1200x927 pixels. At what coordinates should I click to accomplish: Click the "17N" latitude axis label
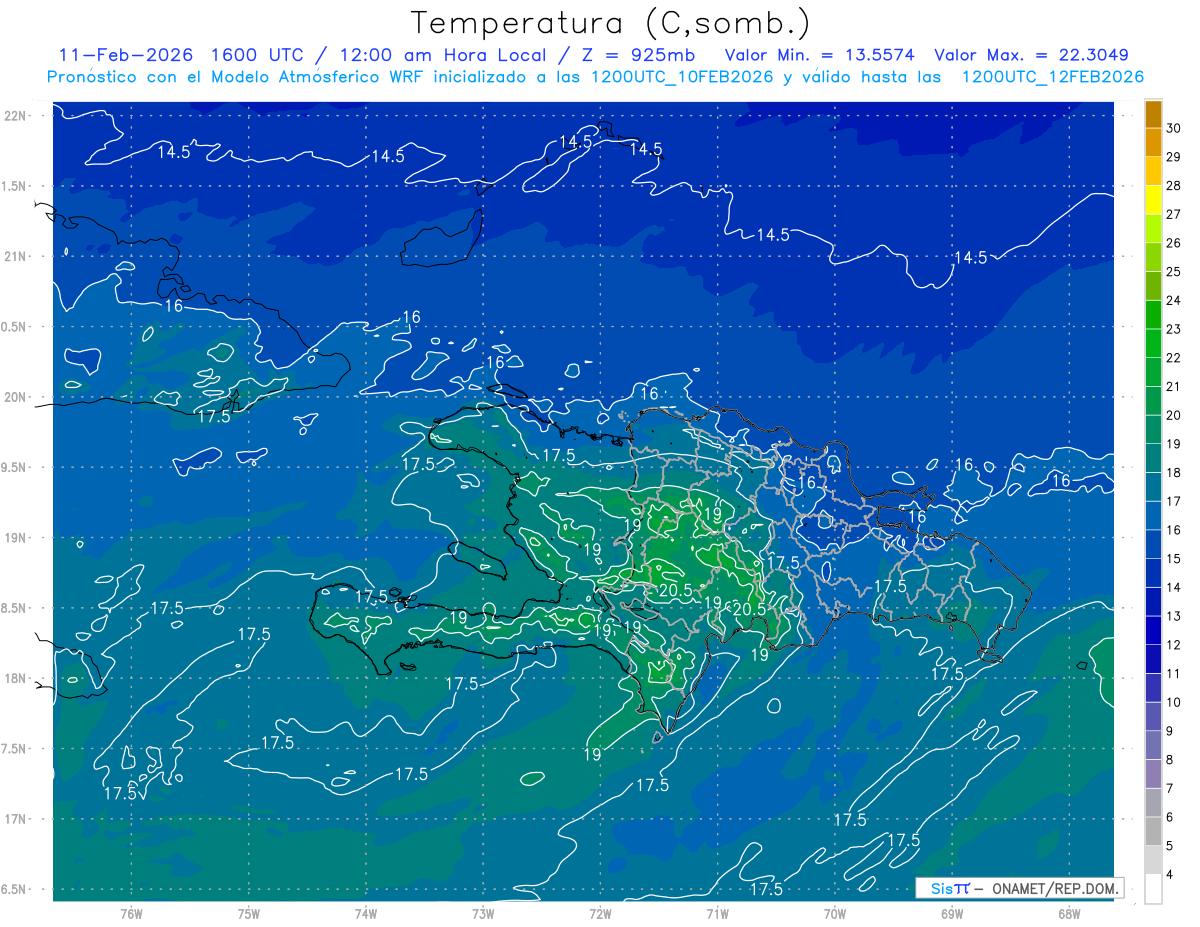pyautogui.click(x=16, y=819)
